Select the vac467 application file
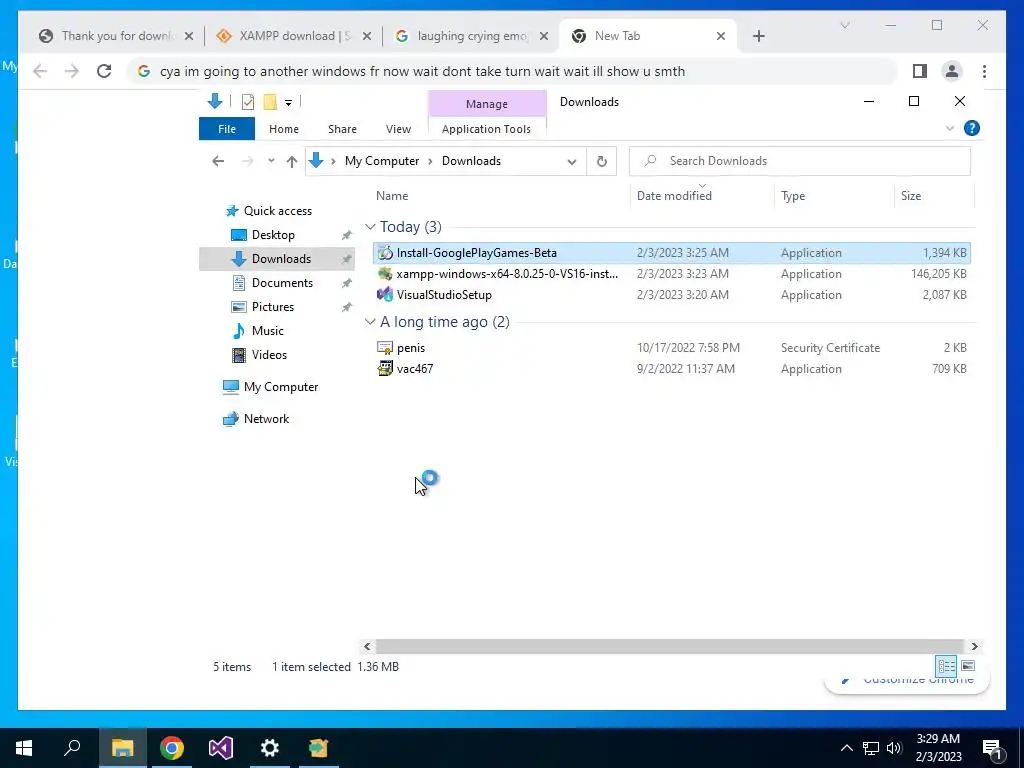Image resolution: width=1024 pixels, height=768 pixels. pos(671,369)
